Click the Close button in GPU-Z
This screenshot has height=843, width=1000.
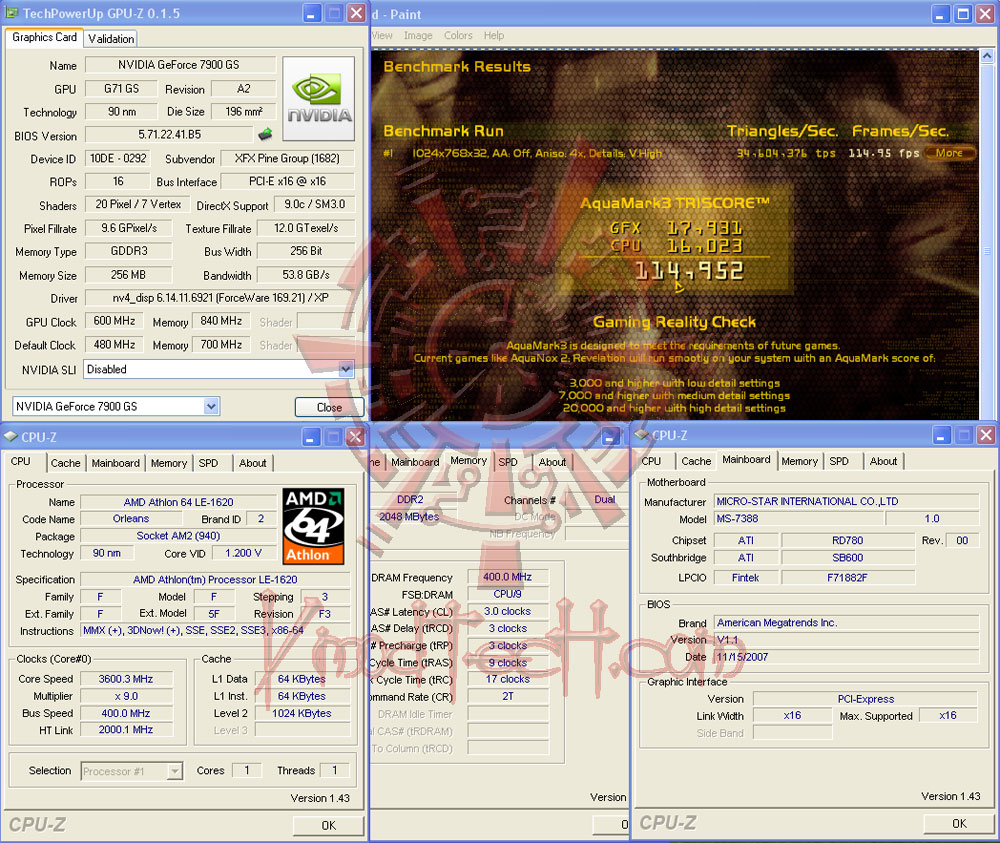[x=329, y=407]
